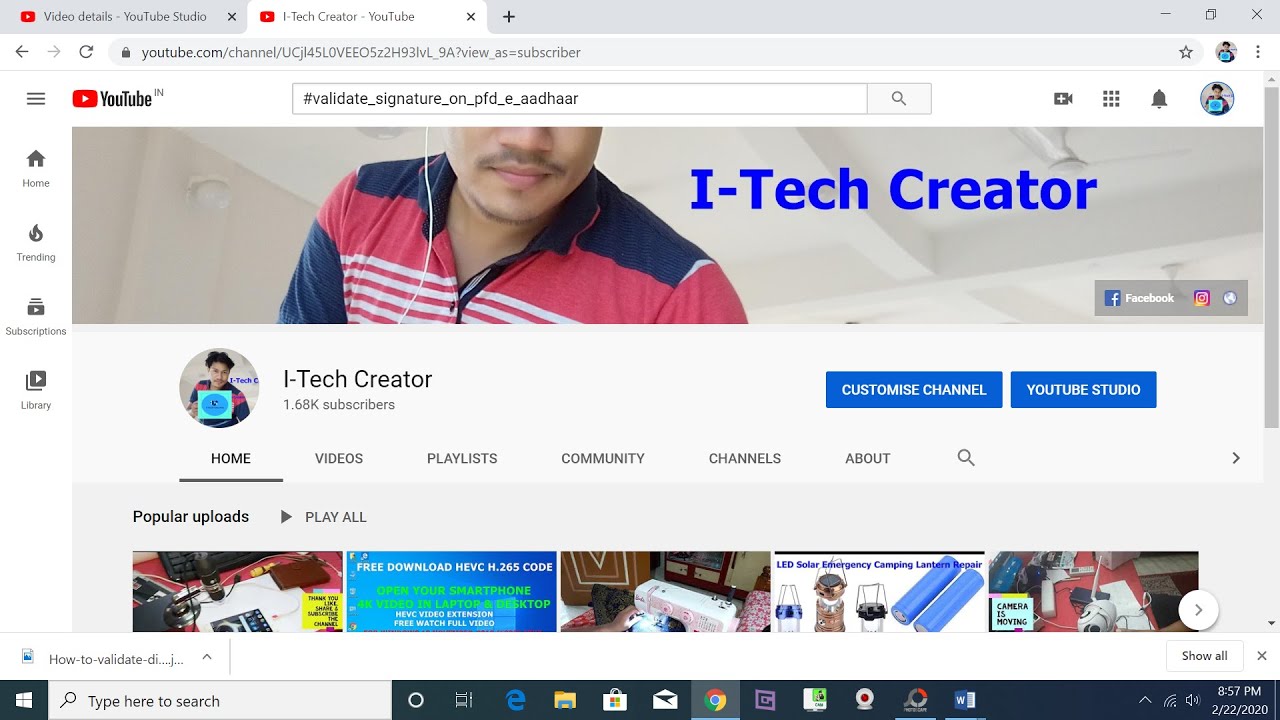Switch to the ABOUT tab
Viewport: 1280px width, 720px height.
pyautogui.click(x=868, y=458)
